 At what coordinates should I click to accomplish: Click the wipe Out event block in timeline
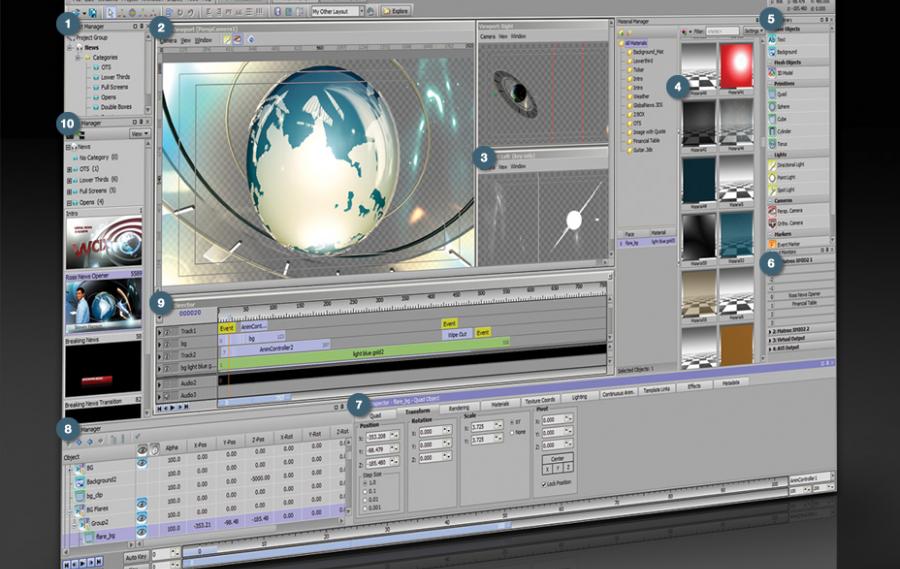pyautogui.click(x=457, y=334)
